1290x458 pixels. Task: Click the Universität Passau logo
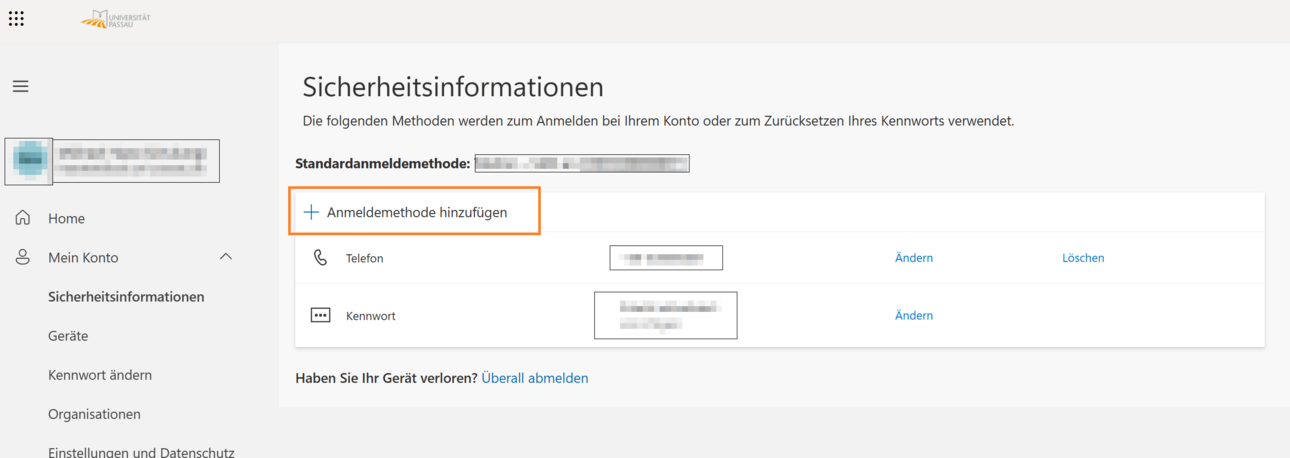pos(115,18)
